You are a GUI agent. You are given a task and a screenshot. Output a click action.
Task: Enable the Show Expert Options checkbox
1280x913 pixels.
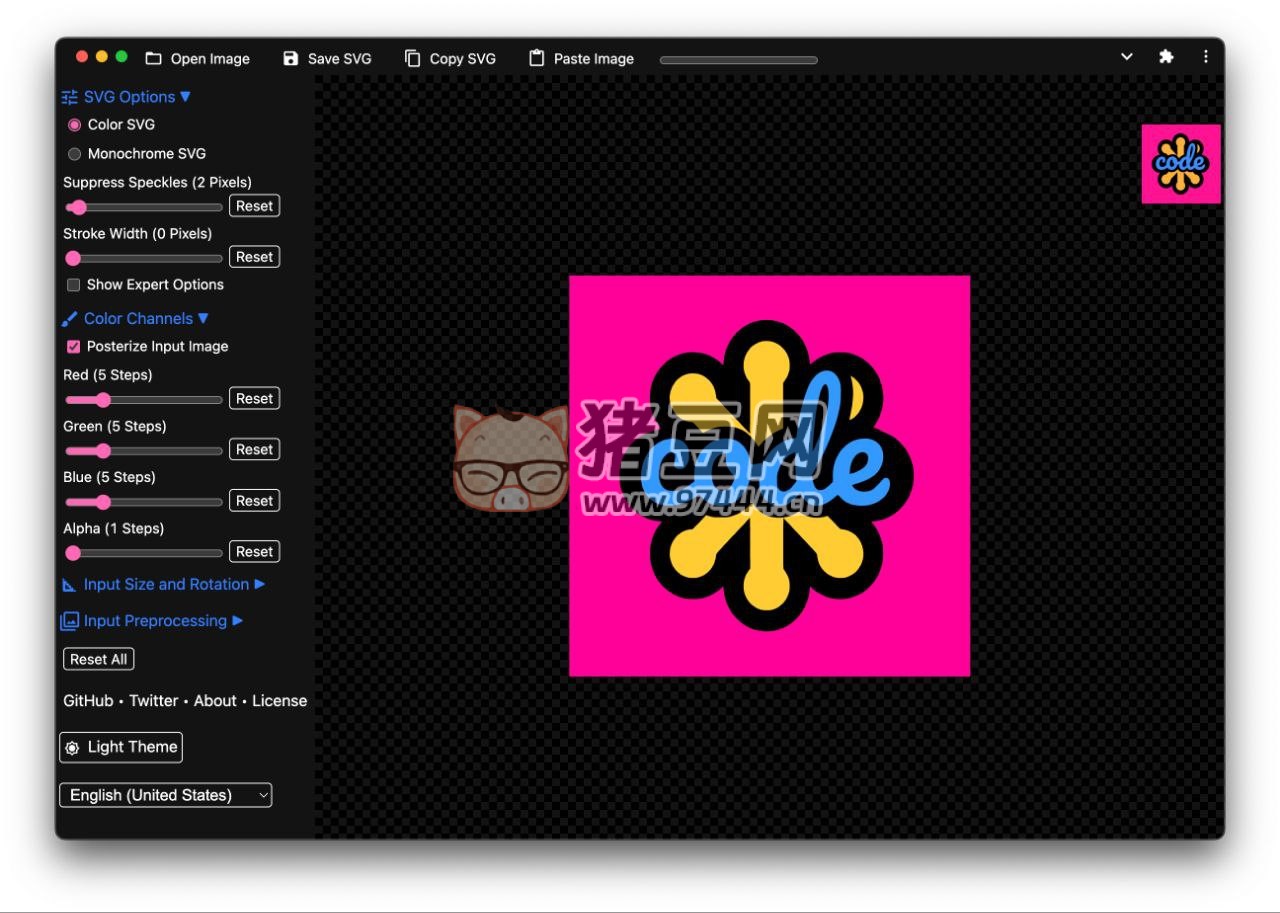(x=73, y=285)
